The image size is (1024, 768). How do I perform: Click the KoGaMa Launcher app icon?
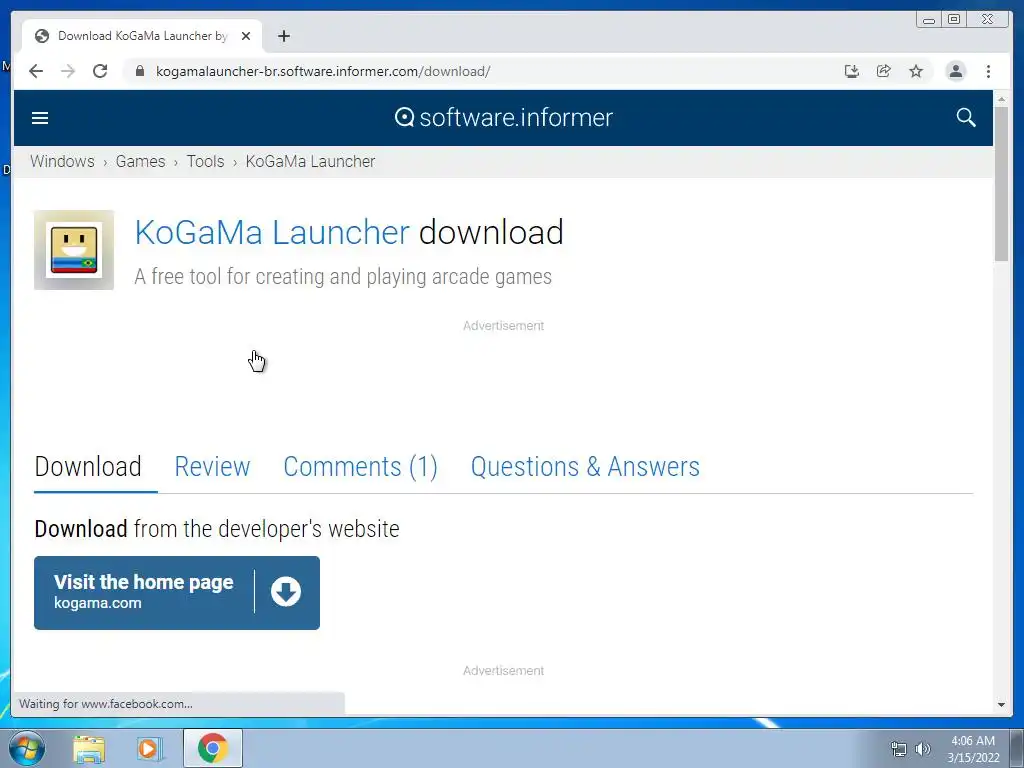(74, 250)
